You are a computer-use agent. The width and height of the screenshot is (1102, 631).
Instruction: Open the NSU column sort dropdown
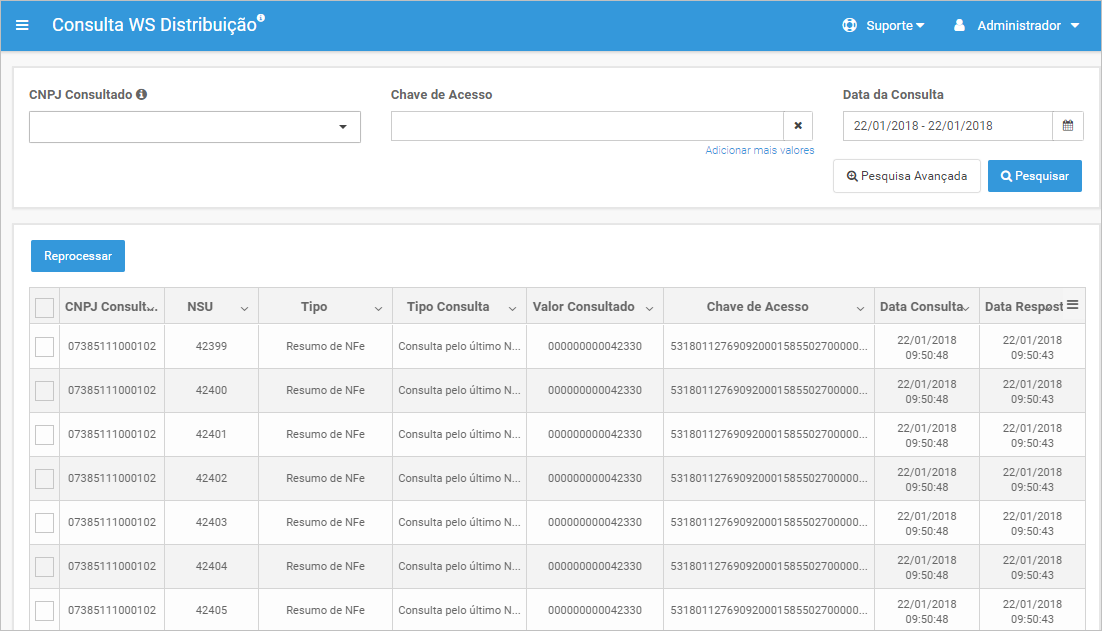244,308
